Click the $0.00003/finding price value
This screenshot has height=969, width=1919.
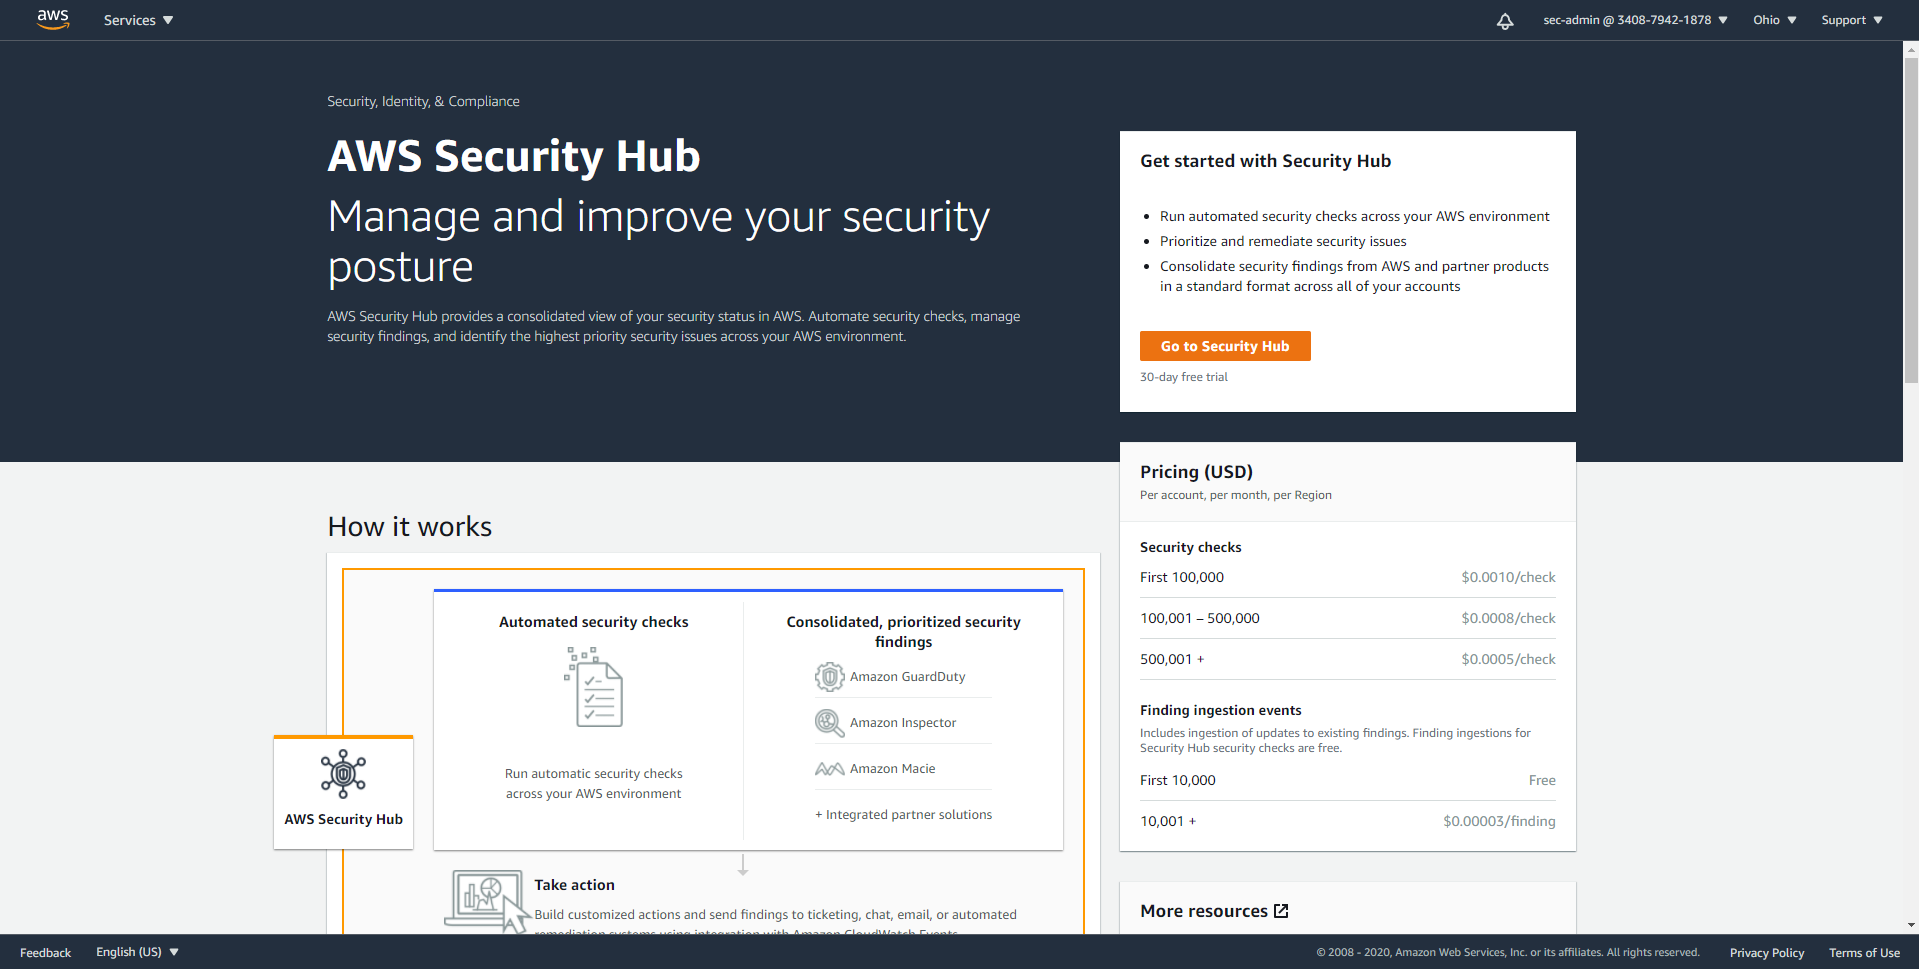[x=1499, y=821]
